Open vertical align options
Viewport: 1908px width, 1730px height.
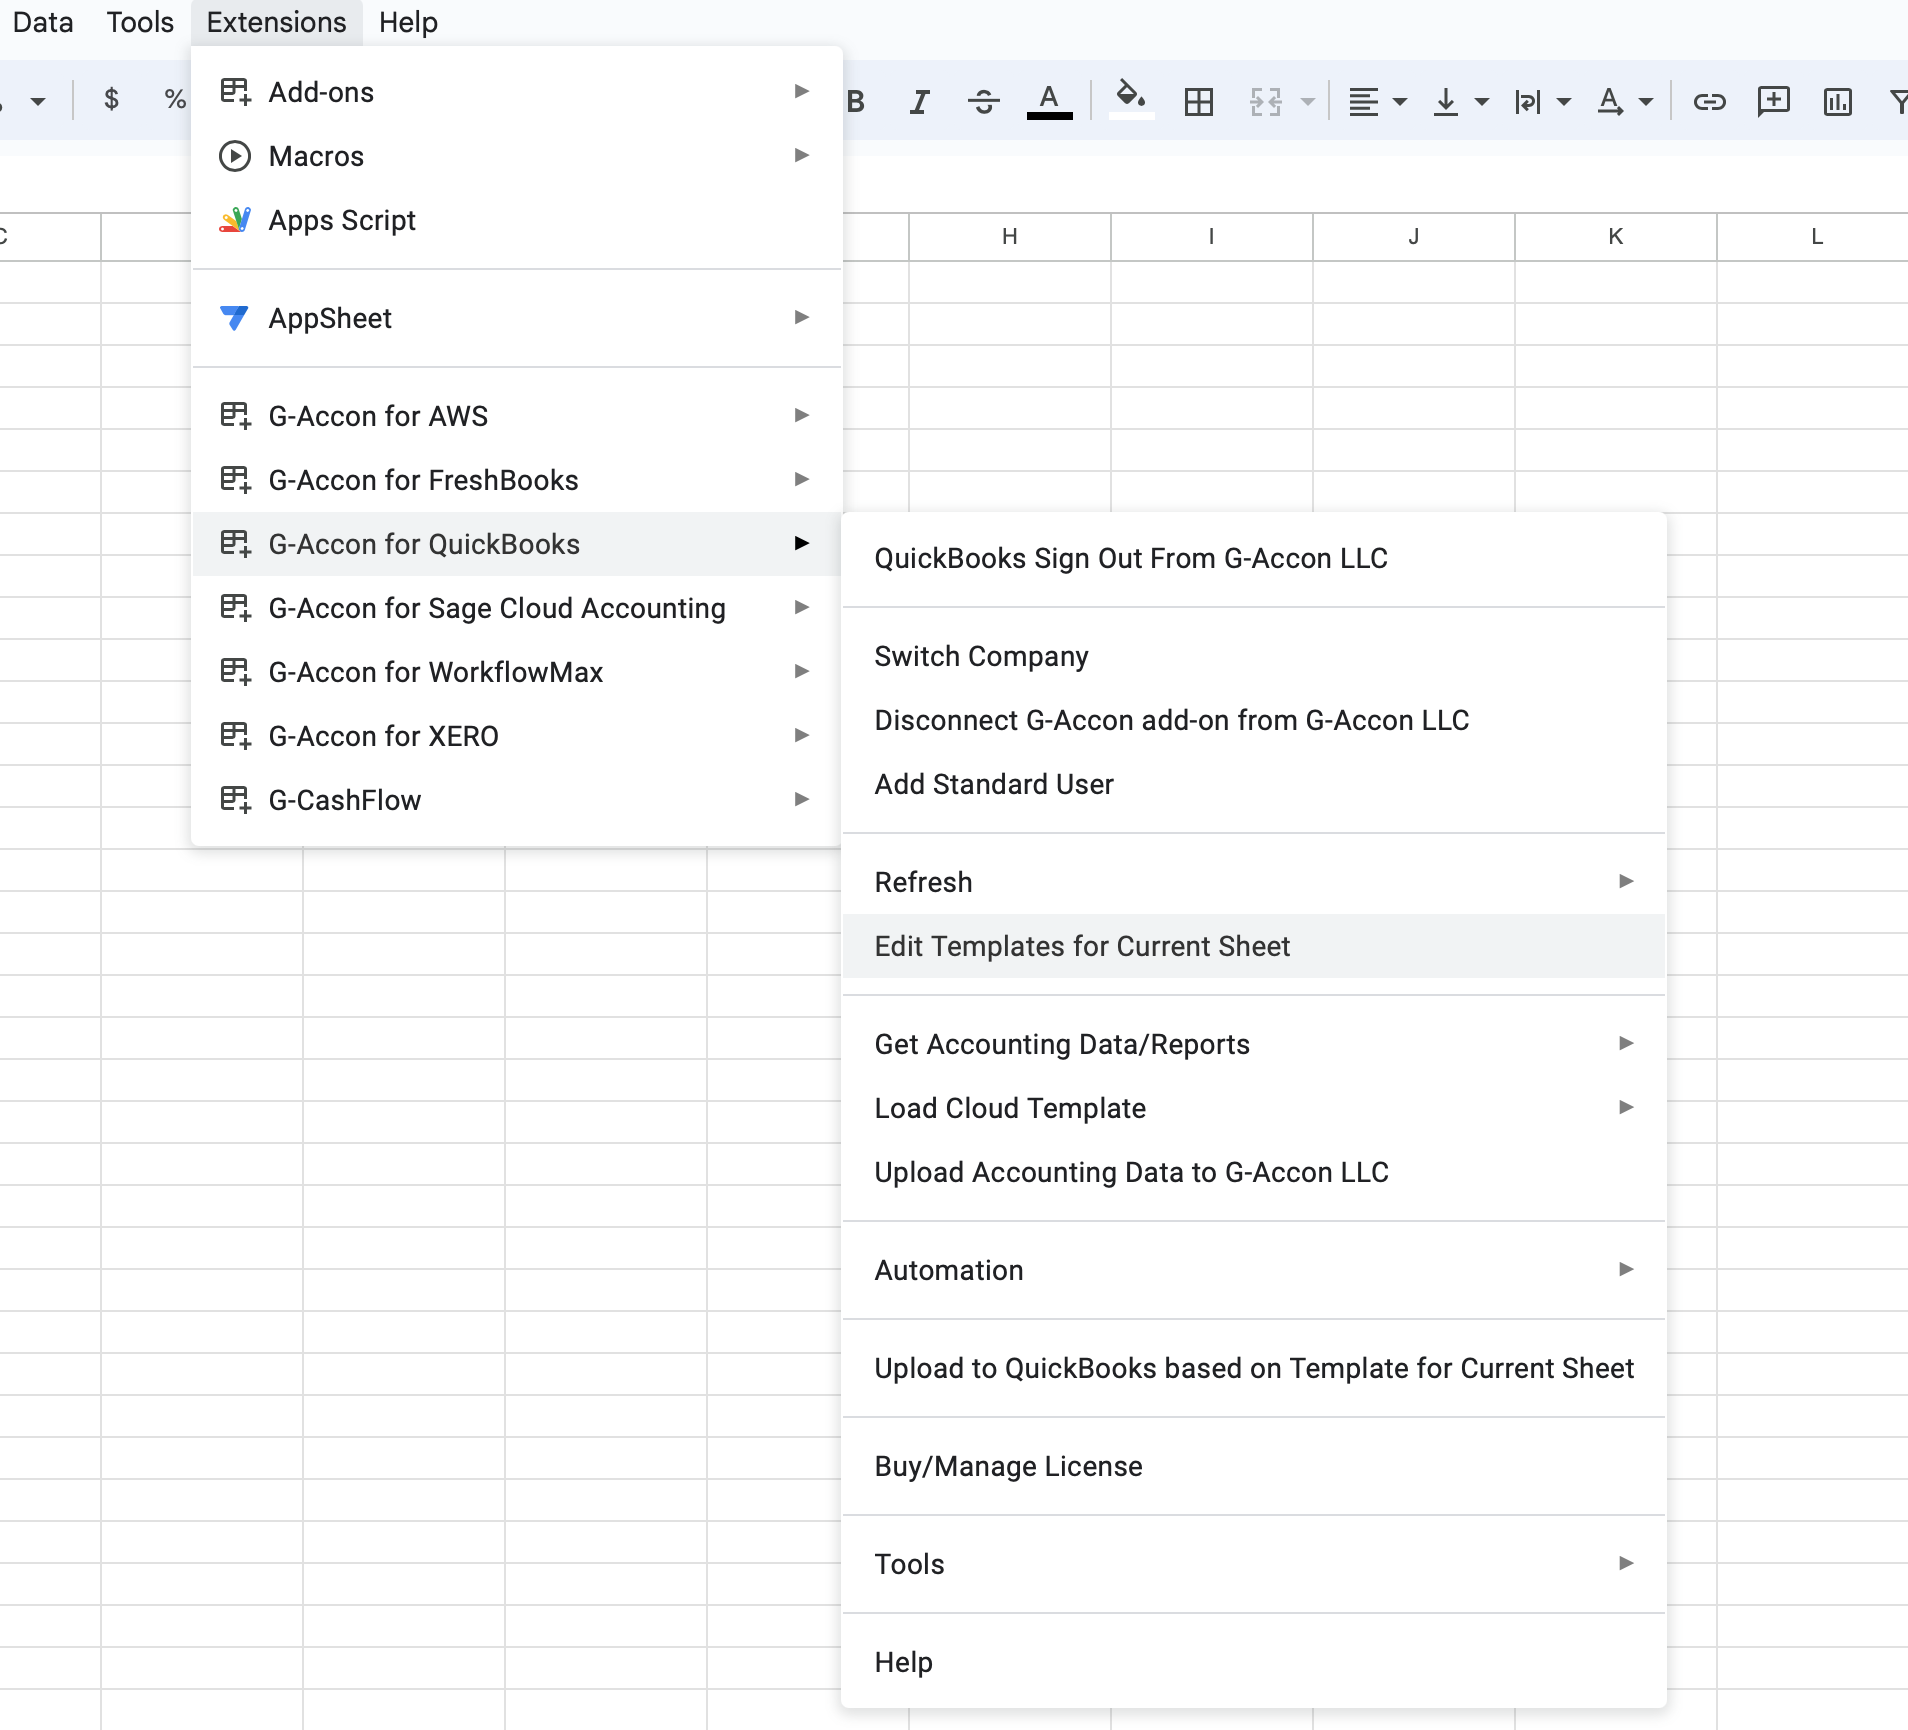coord(1446,101)
